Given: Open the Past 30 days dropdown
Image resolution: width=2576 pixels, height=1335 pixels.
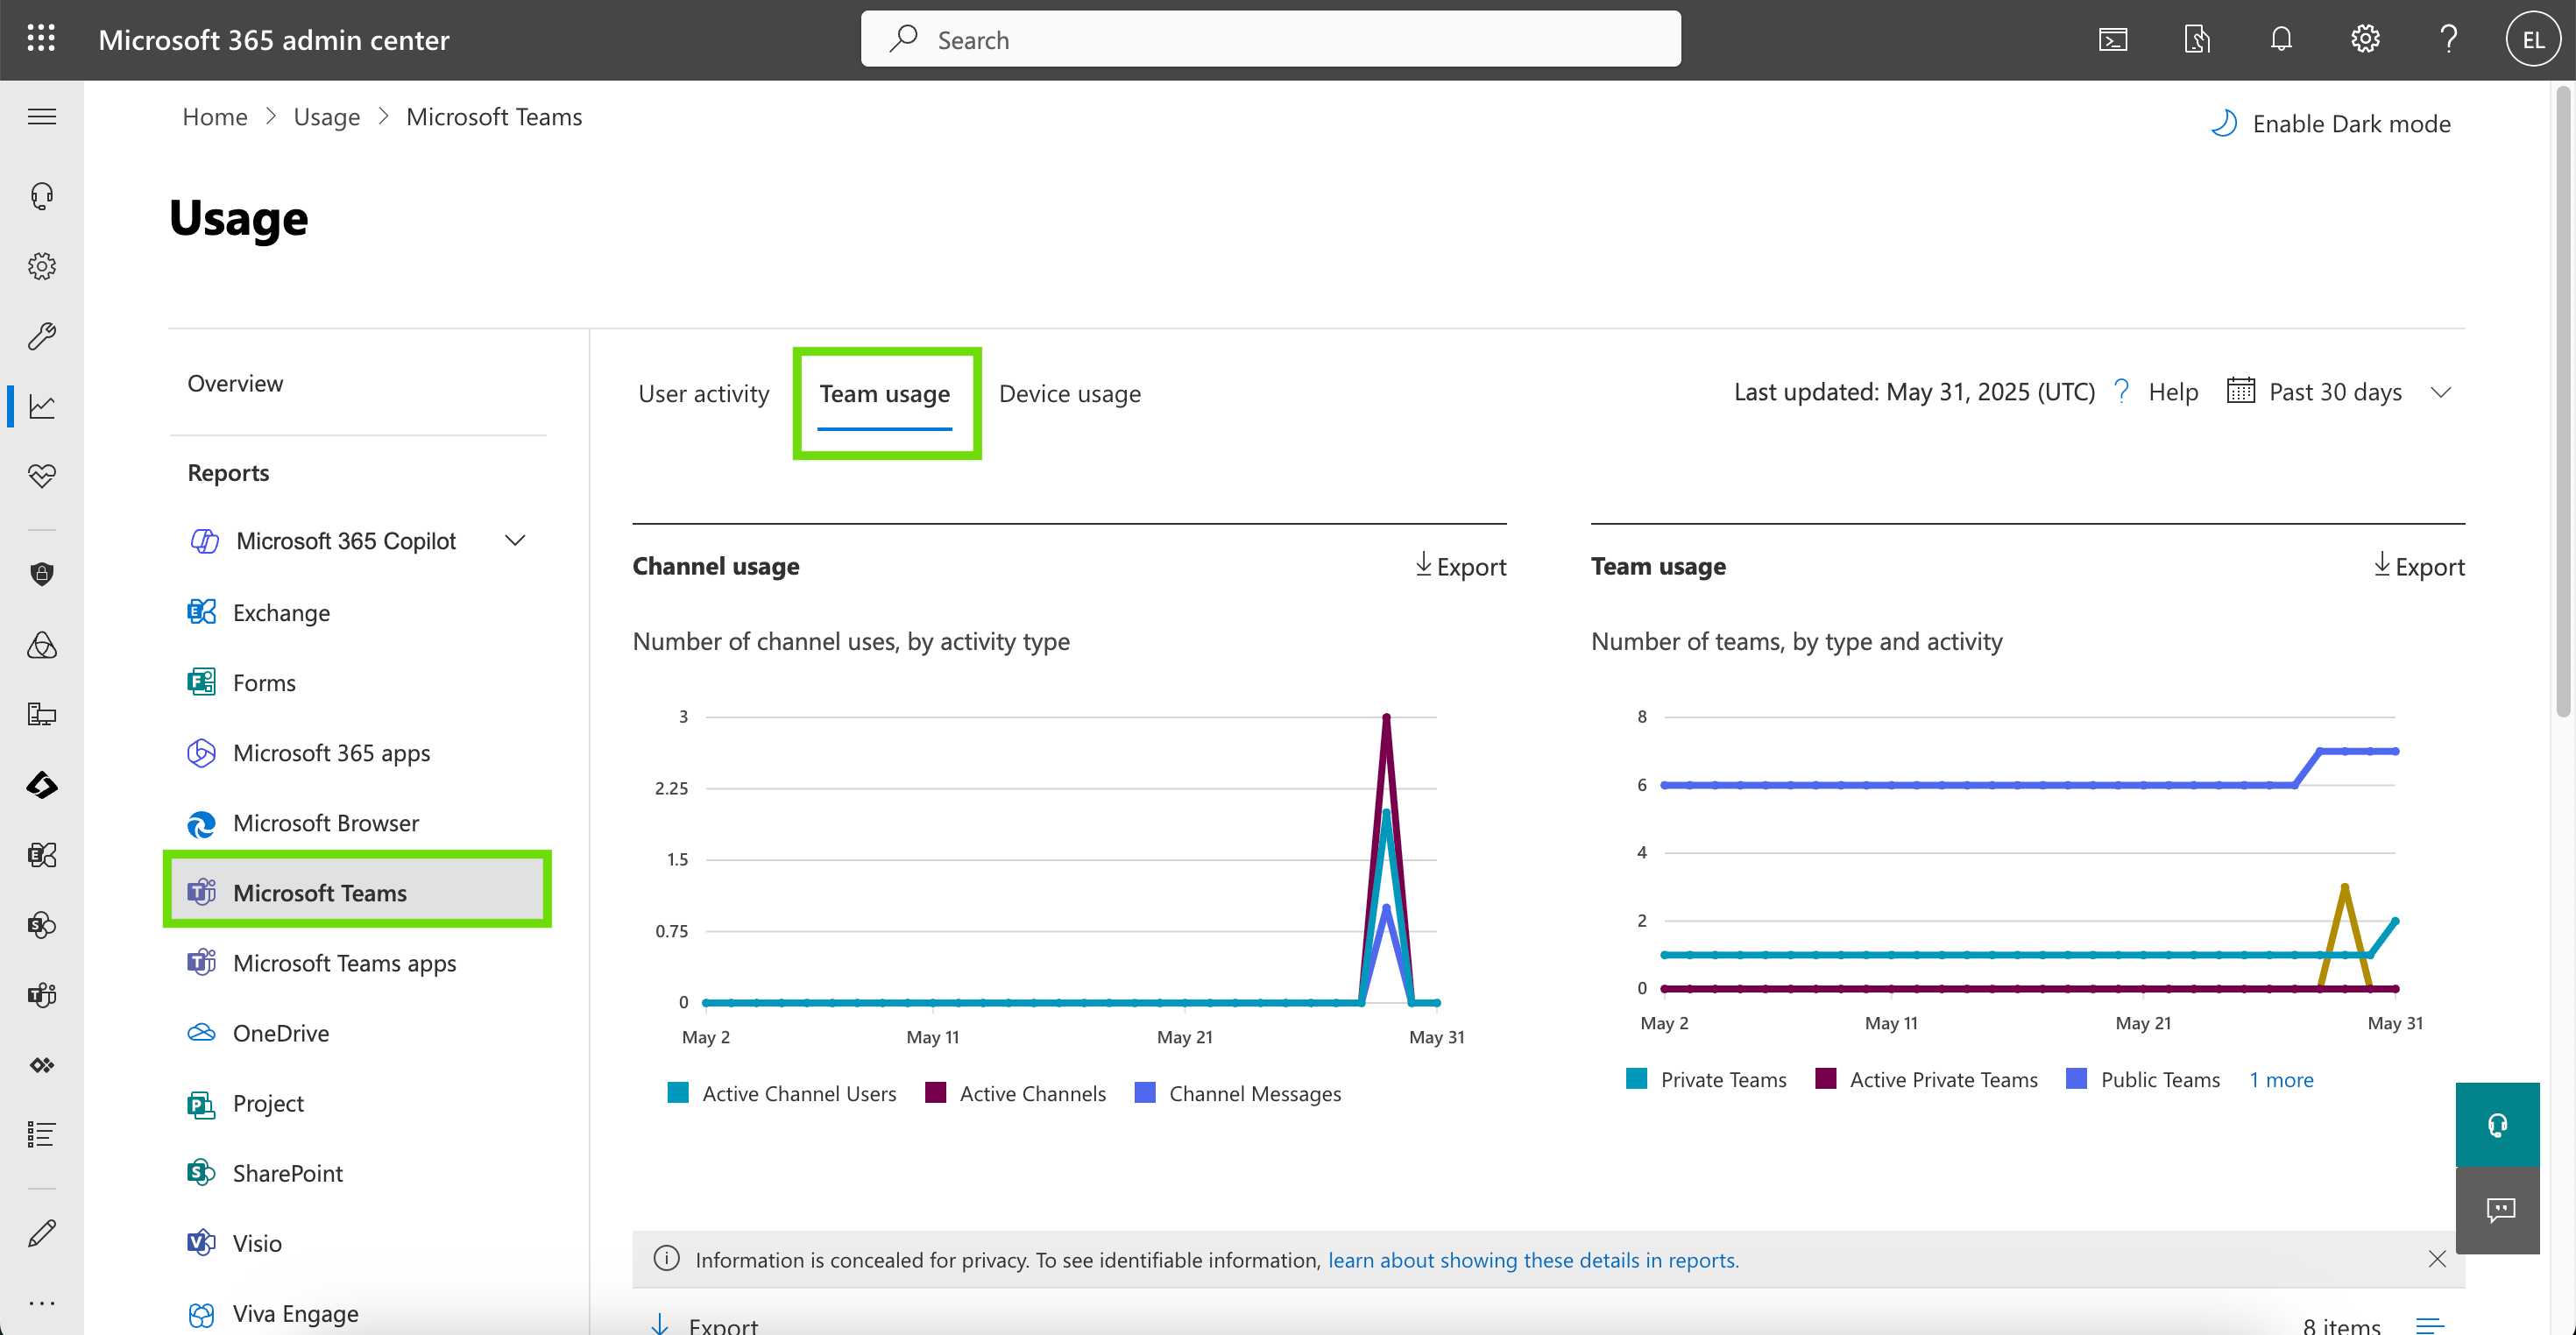Looking at the screenshot, I should [x=2339, y=392].
